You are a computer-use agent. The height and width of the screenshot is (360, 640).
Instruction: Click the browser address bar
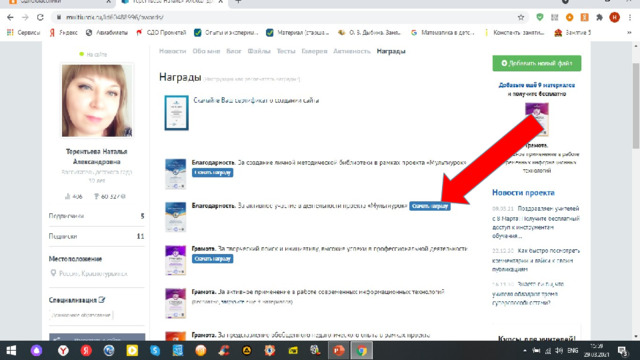(x=286, y=17)
